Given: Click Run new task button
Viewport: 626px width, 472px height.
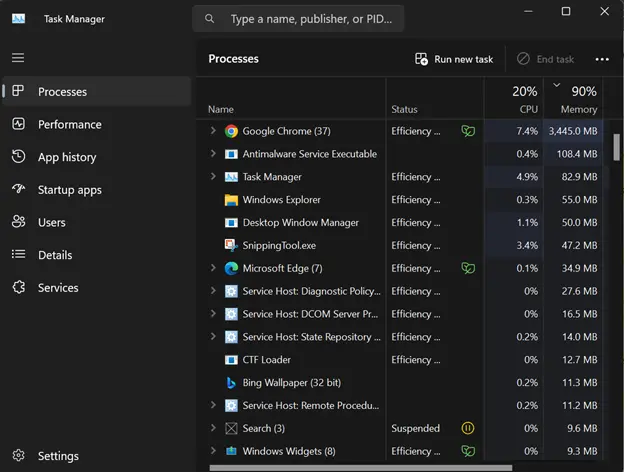Looking at the screenshot, I should [x=454, y=59].
